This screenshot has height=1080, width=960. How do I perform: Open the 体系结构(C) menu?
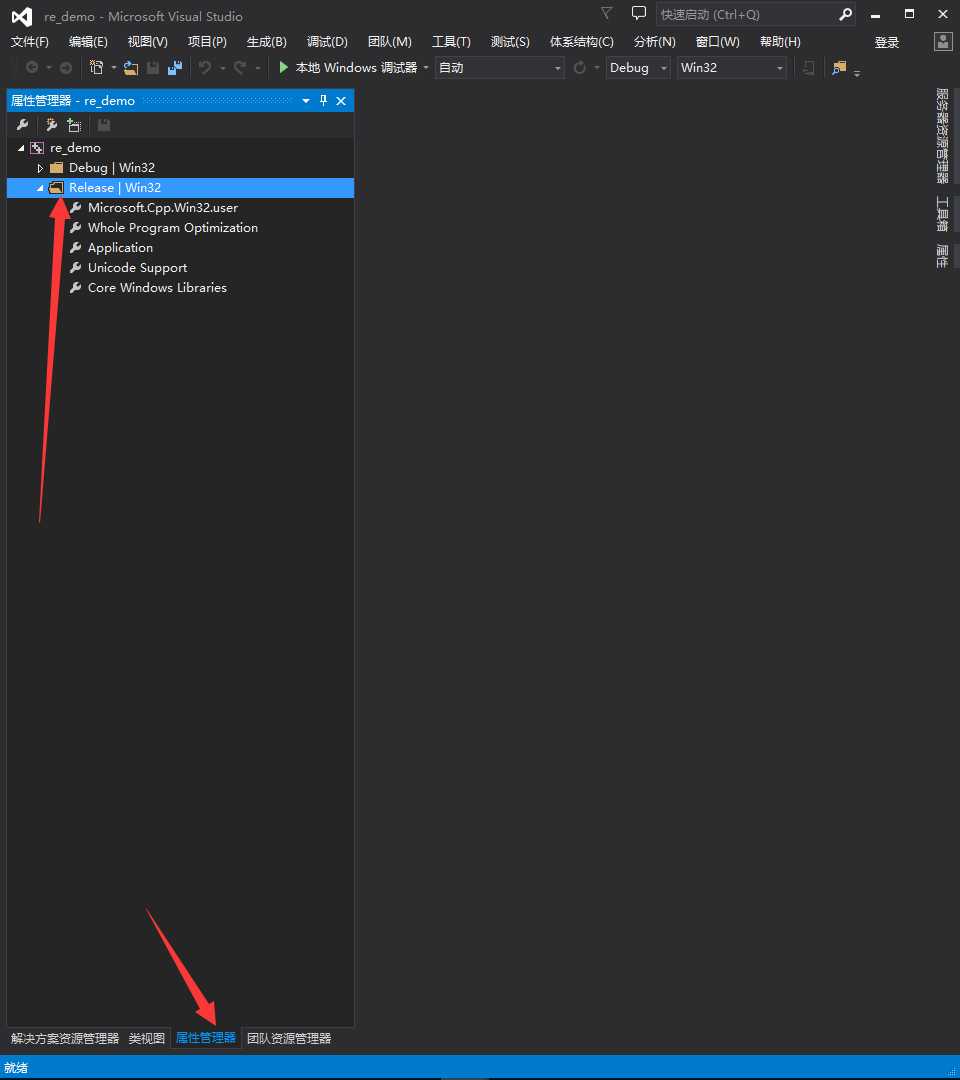point(581,42)
